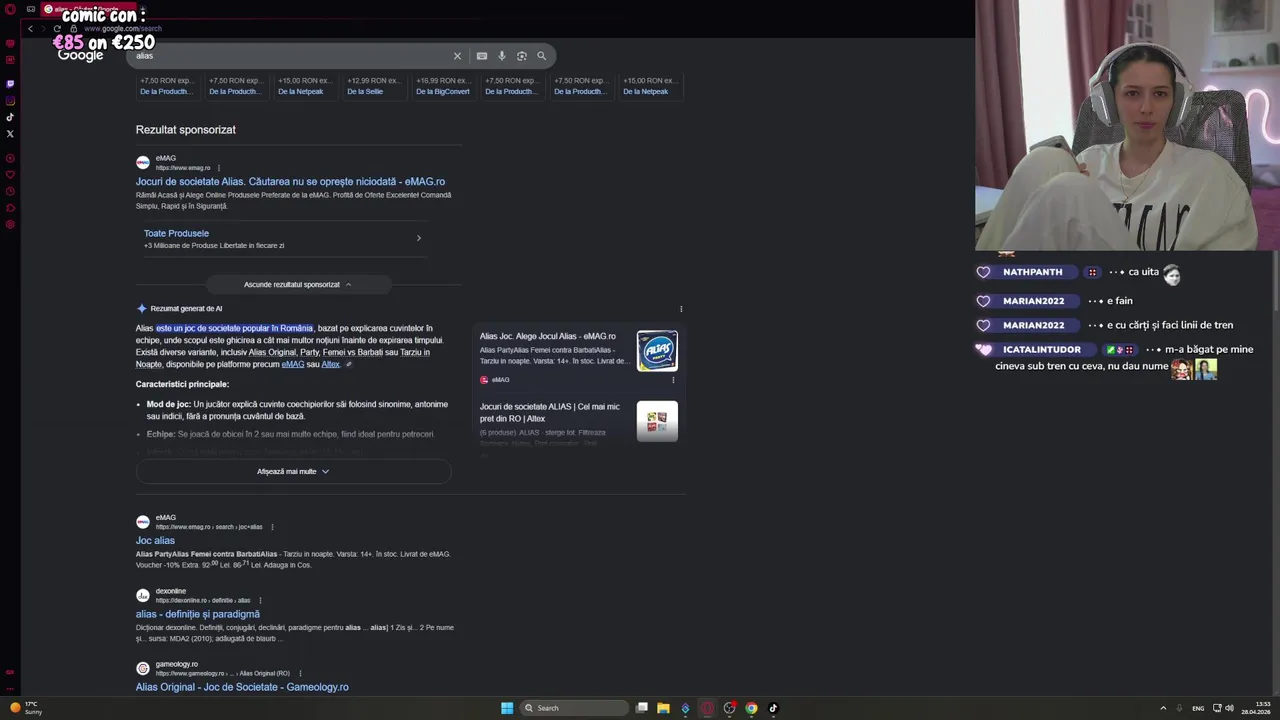This screenshot has width=1280, height=720.
Task: Open Windows Start menu
Action: click(x=507, y=708)
